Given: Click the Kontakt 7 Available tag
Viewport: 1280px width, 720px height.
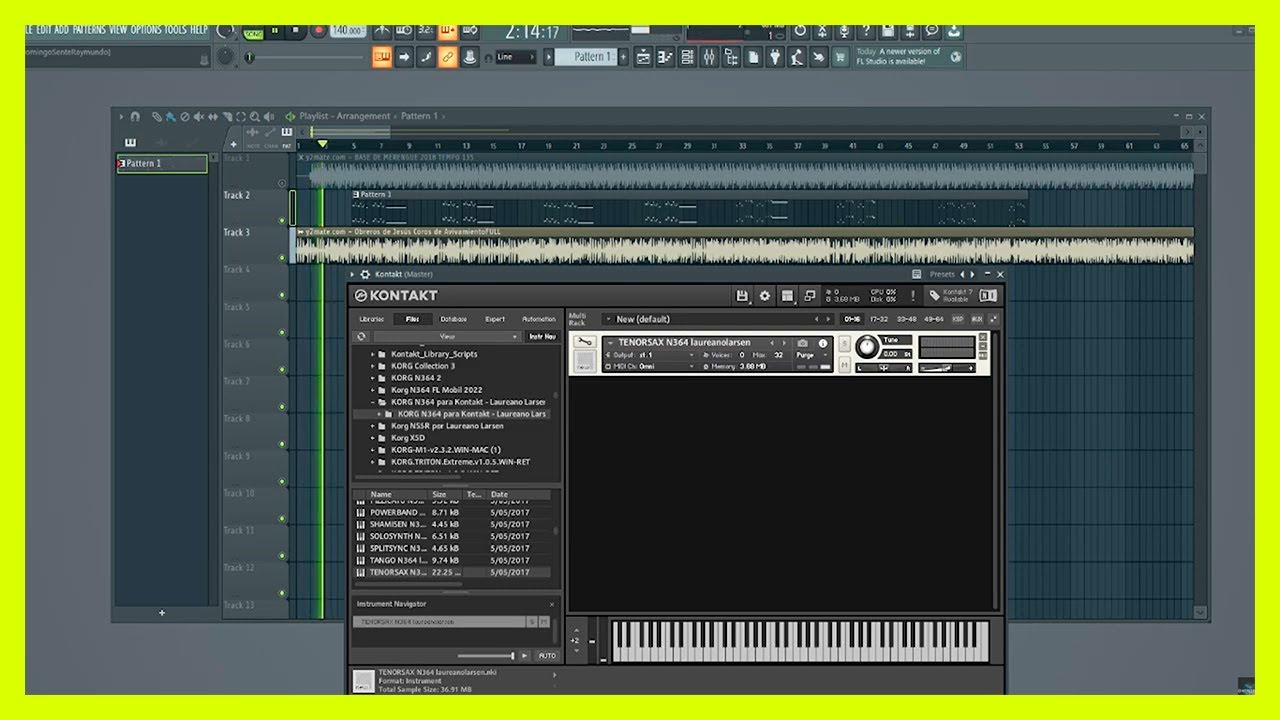Looking at the screenshot, I should coord(950,296).
